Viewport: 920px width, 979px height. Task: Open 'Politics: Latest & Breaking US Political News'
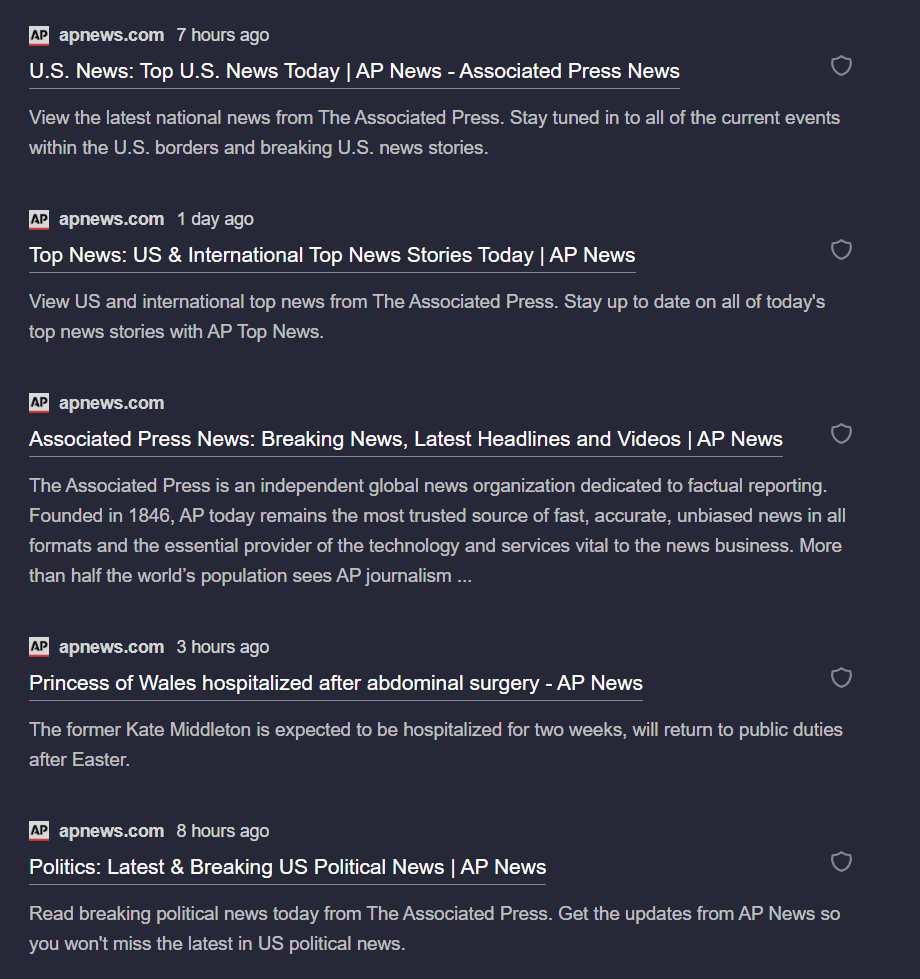tap(287, 867)
